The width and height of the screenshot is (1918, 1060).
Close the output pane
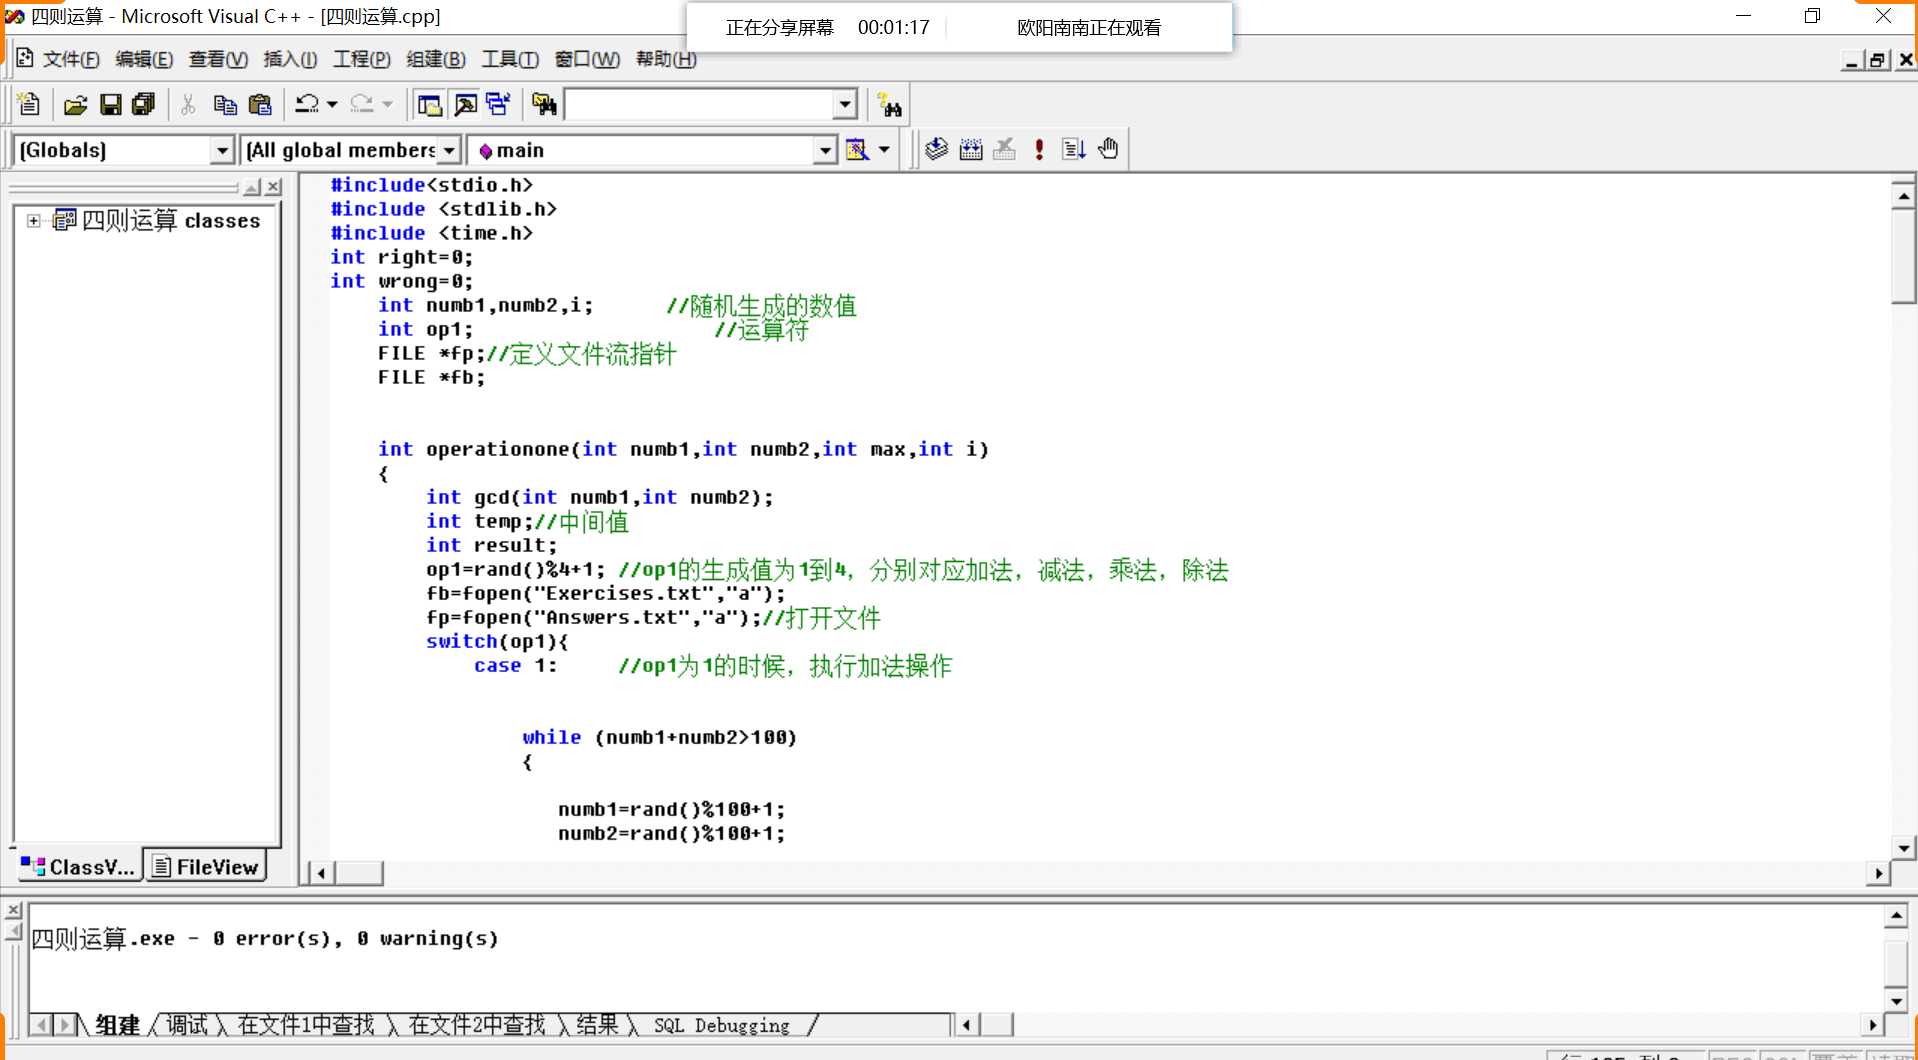[x=13, y=910]
